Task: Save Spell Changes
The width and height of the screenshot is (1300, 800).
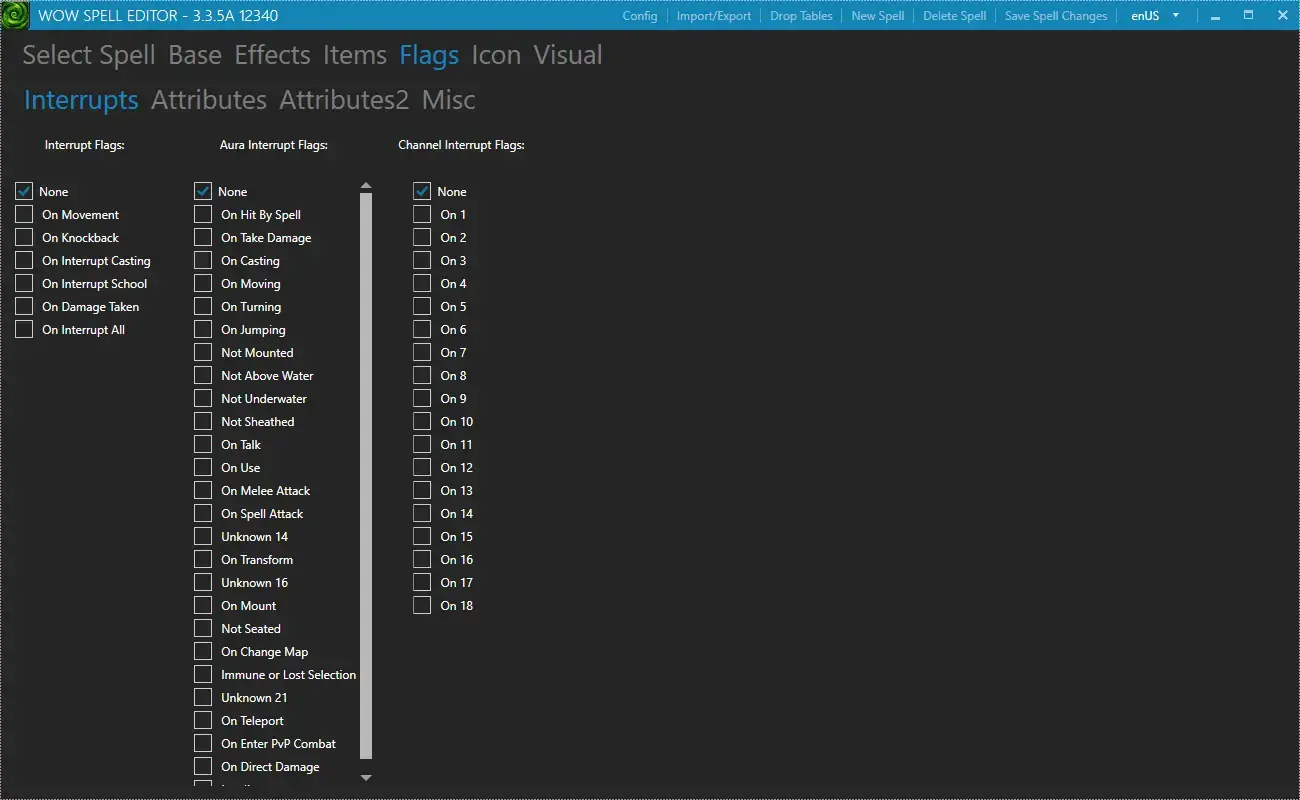Action: [x=1056, y=16]
